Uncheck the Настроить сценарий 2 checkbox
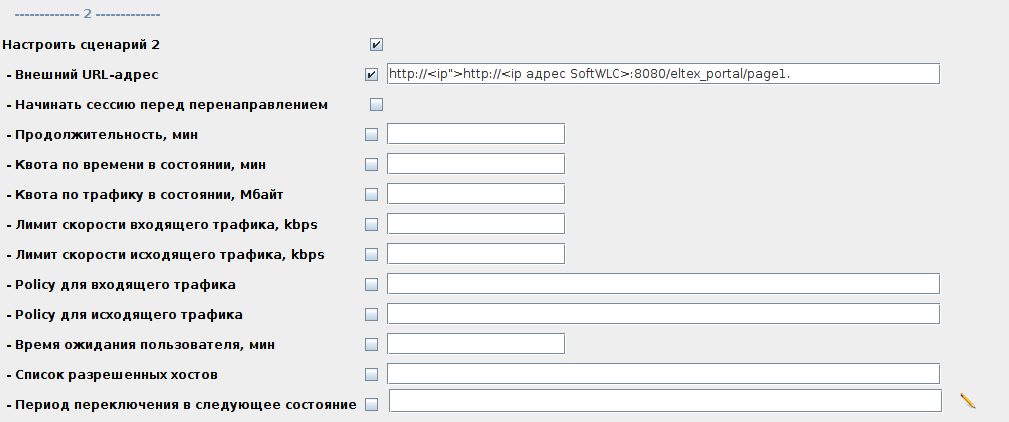 (376, 44)
